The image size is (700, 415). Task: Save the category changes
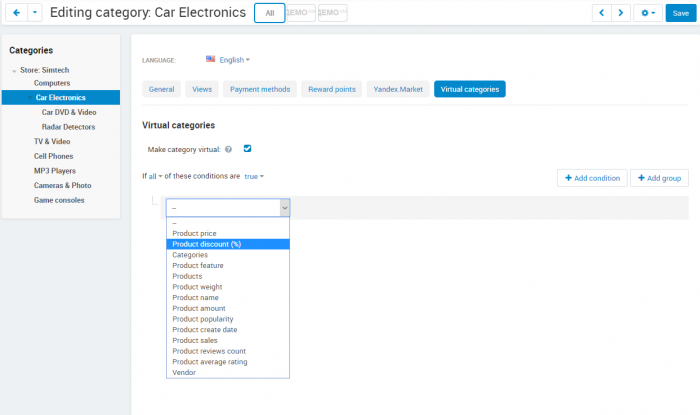[681, 13]
